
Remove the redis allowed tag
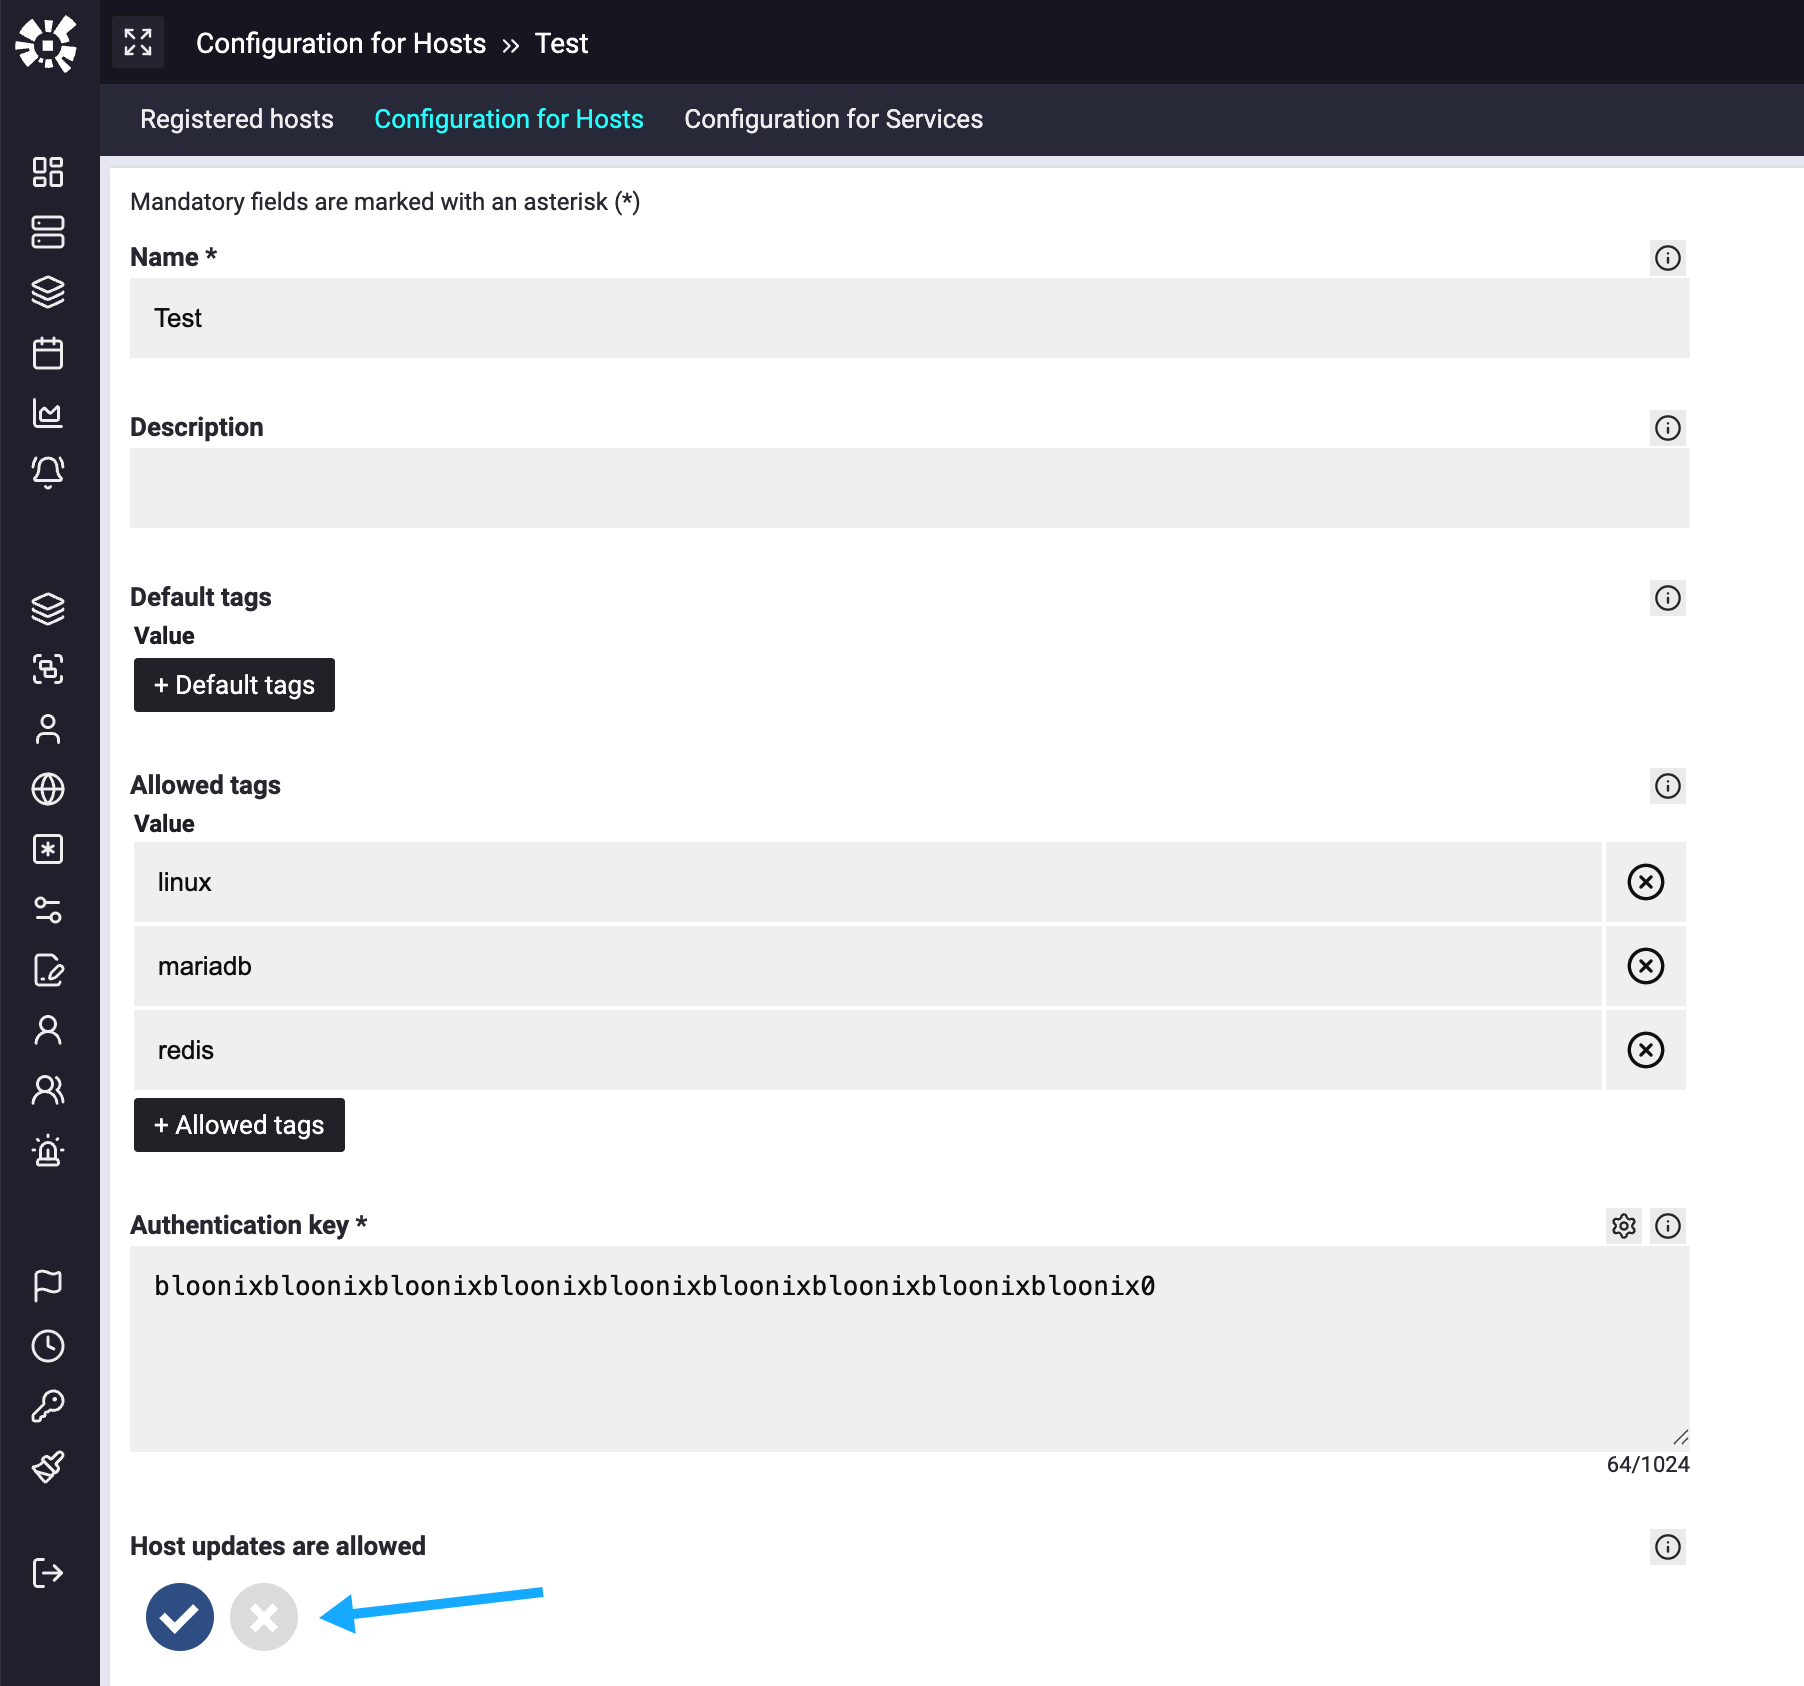(x=1645, y=1050)
